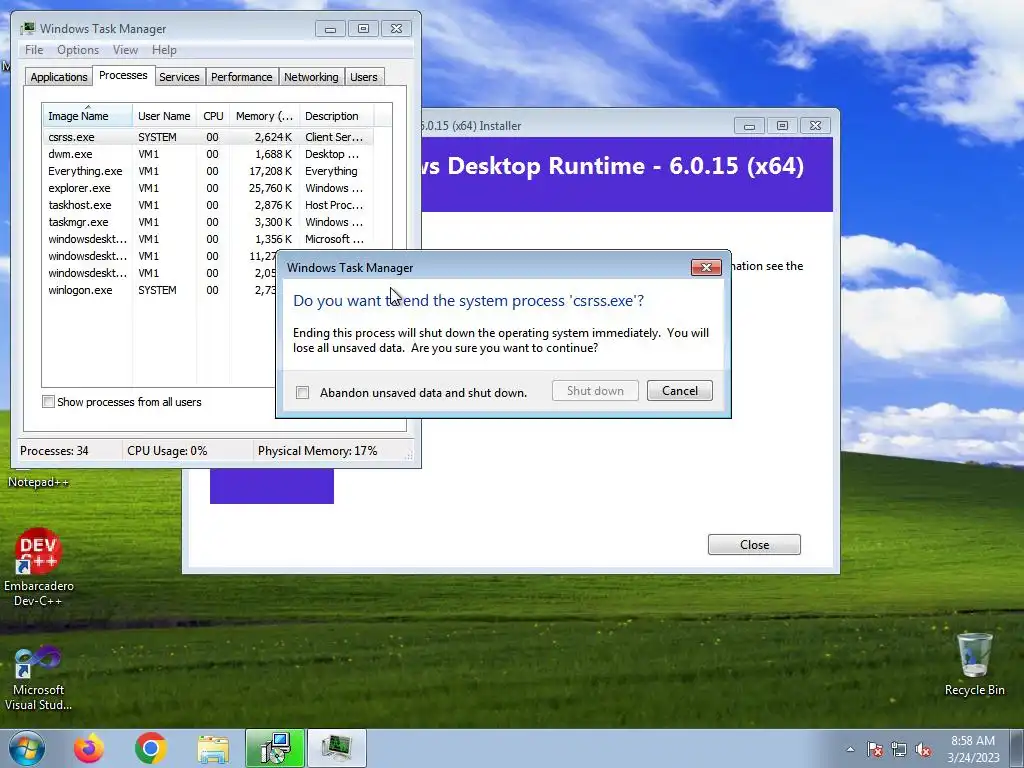Select the taskhost.exe process row
1024x768 pixels.
(208, 205)
